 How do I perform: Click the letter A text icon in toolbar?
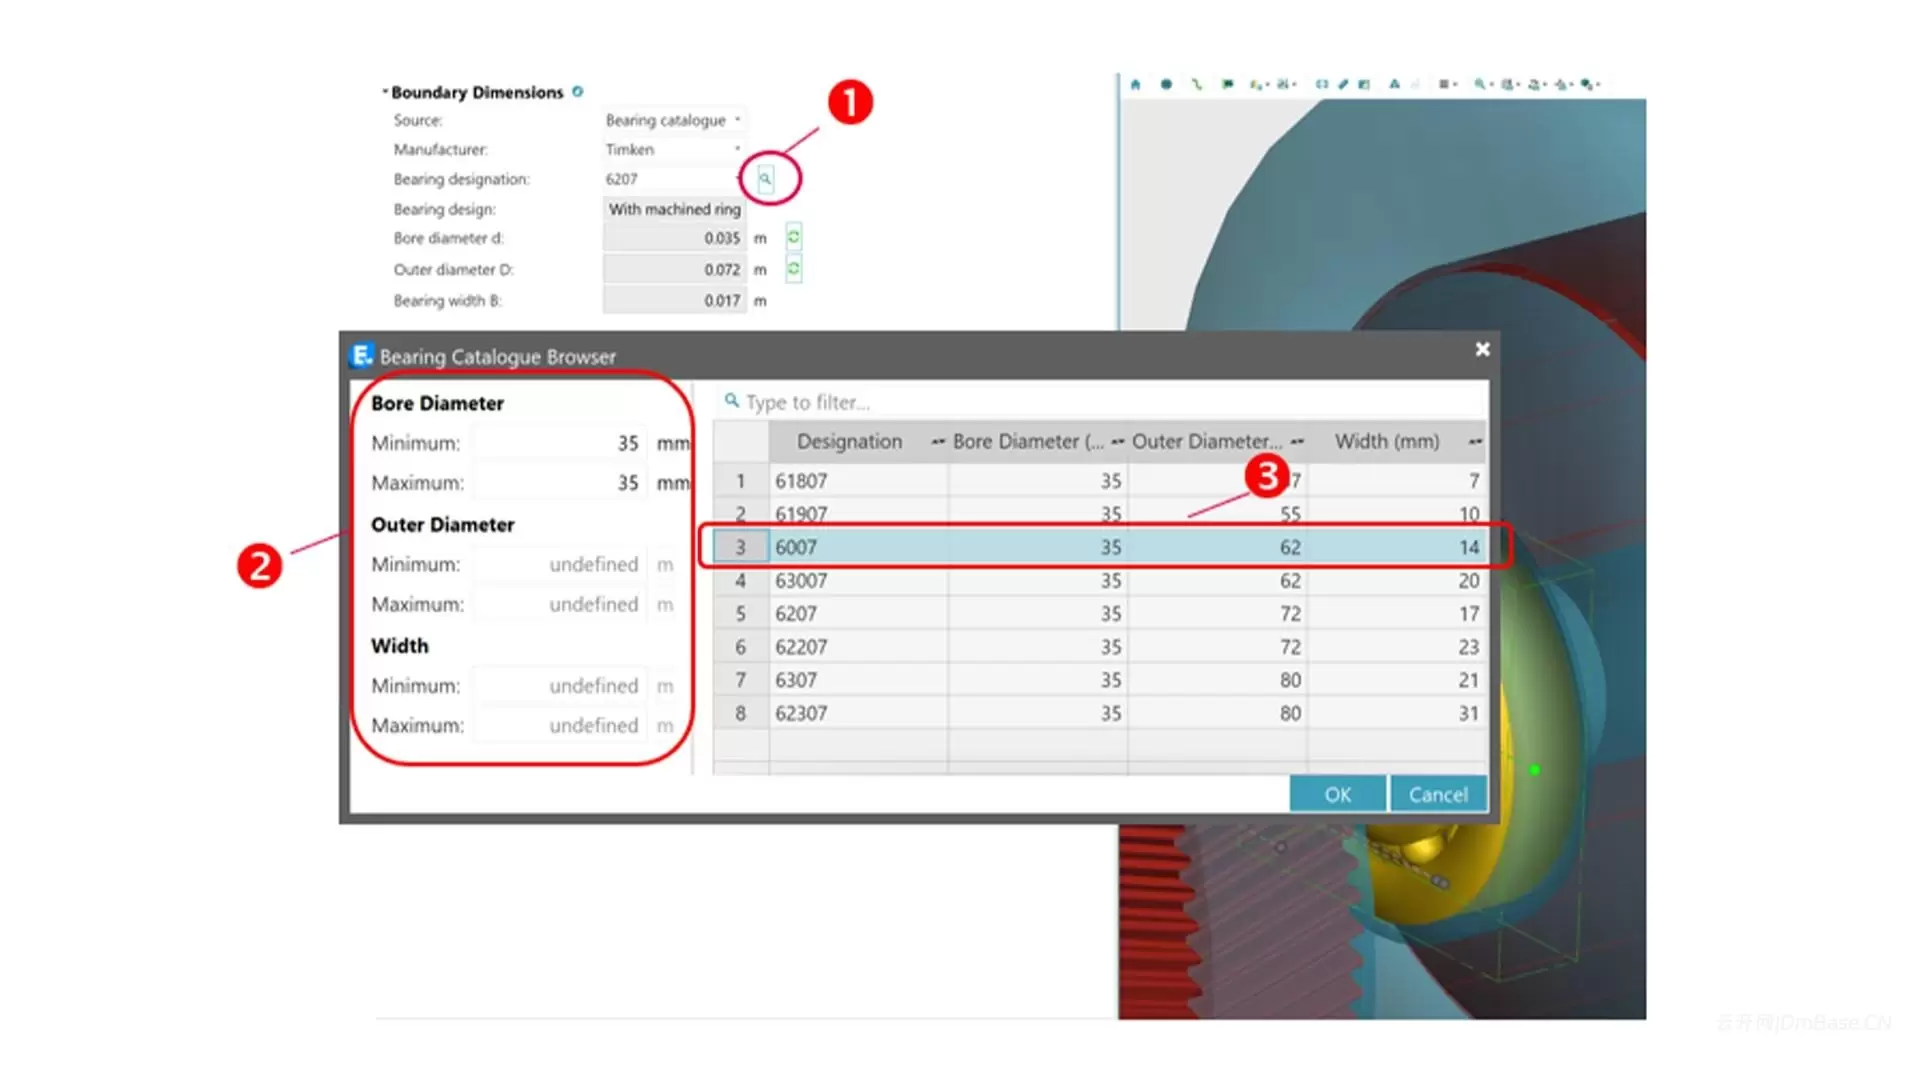pos(1394,84)
